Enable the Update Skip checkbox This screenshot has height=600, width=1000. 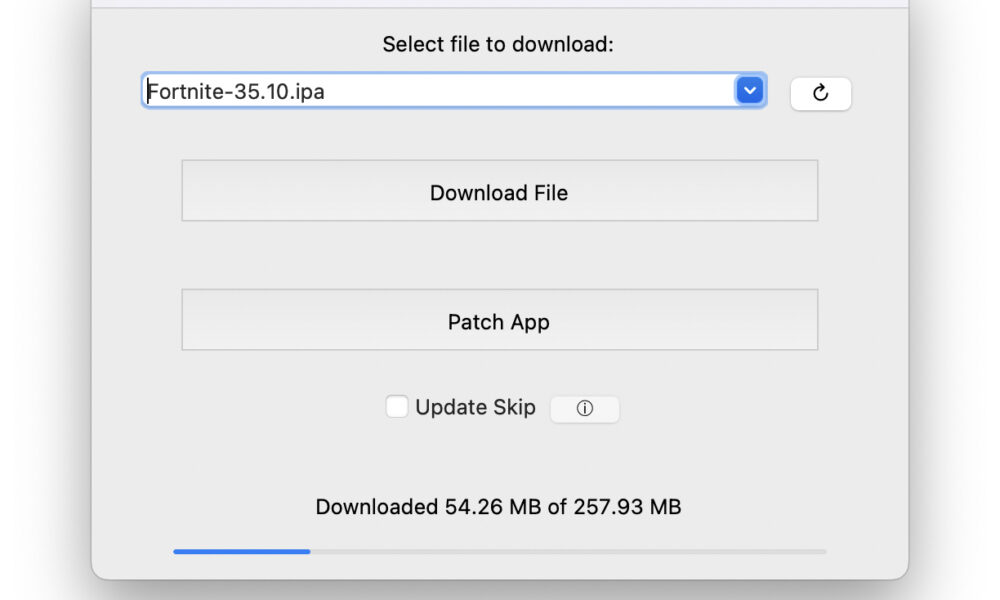pos(397,407)
